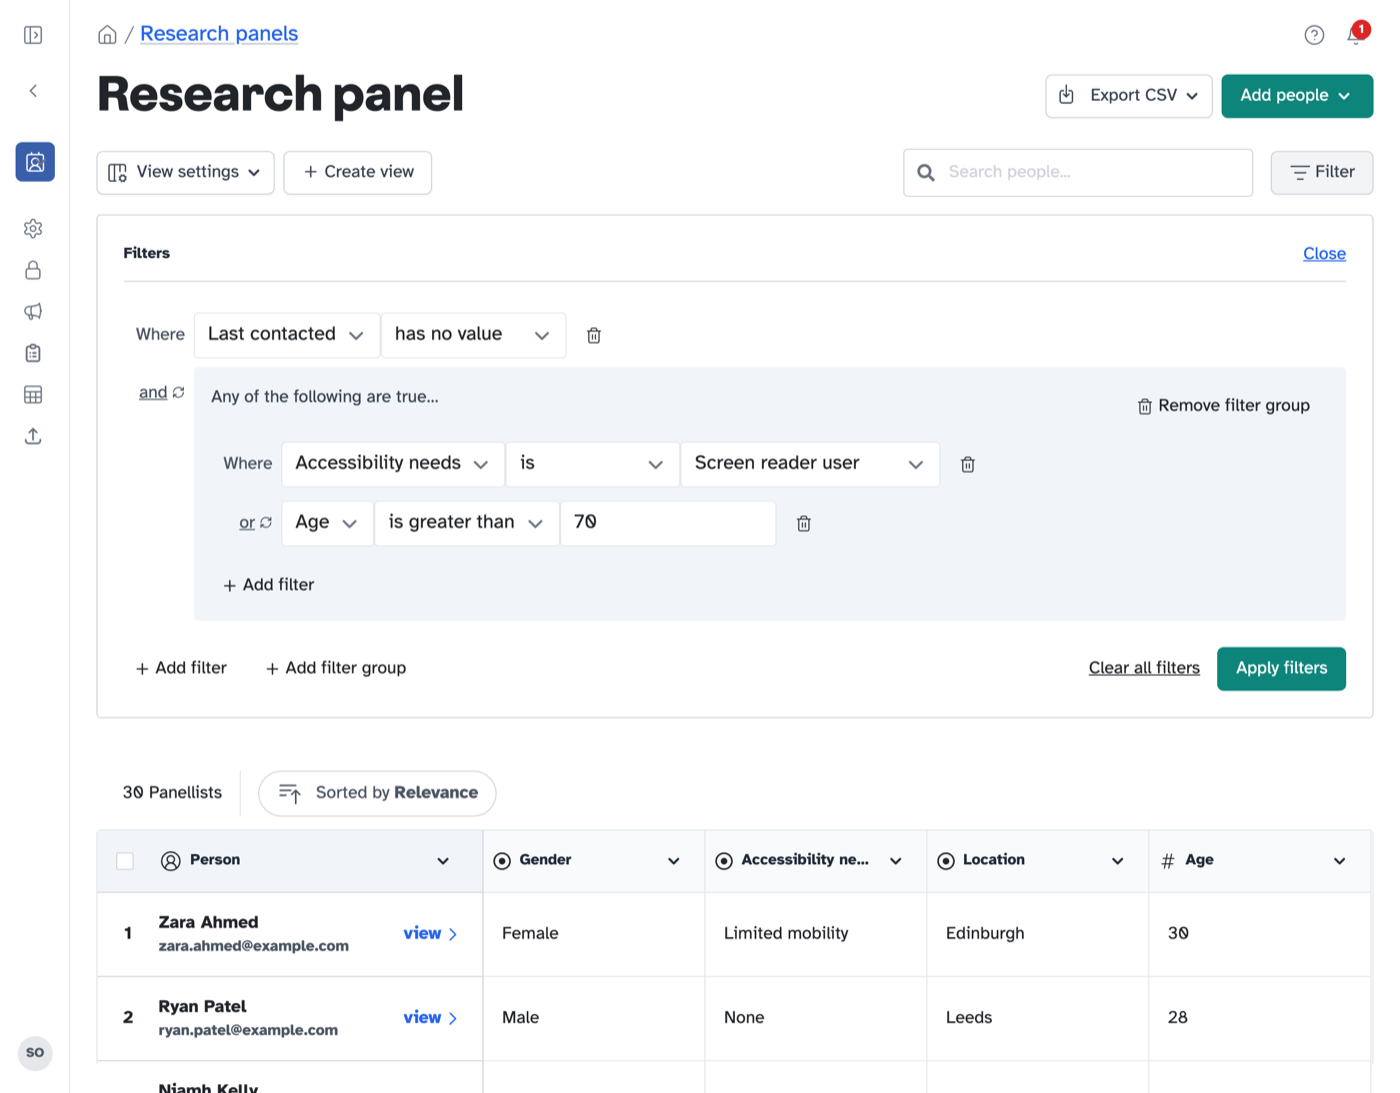Delete the Accessibility needs filter row

tap(968, 464)
